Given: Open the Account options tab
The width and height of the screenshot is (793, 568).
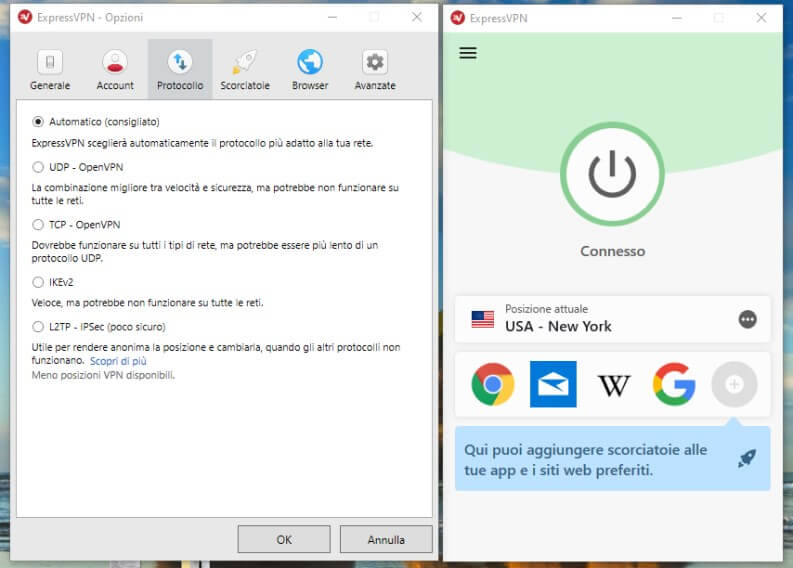Looking at the screenshot, I should (x=115, y=69).
